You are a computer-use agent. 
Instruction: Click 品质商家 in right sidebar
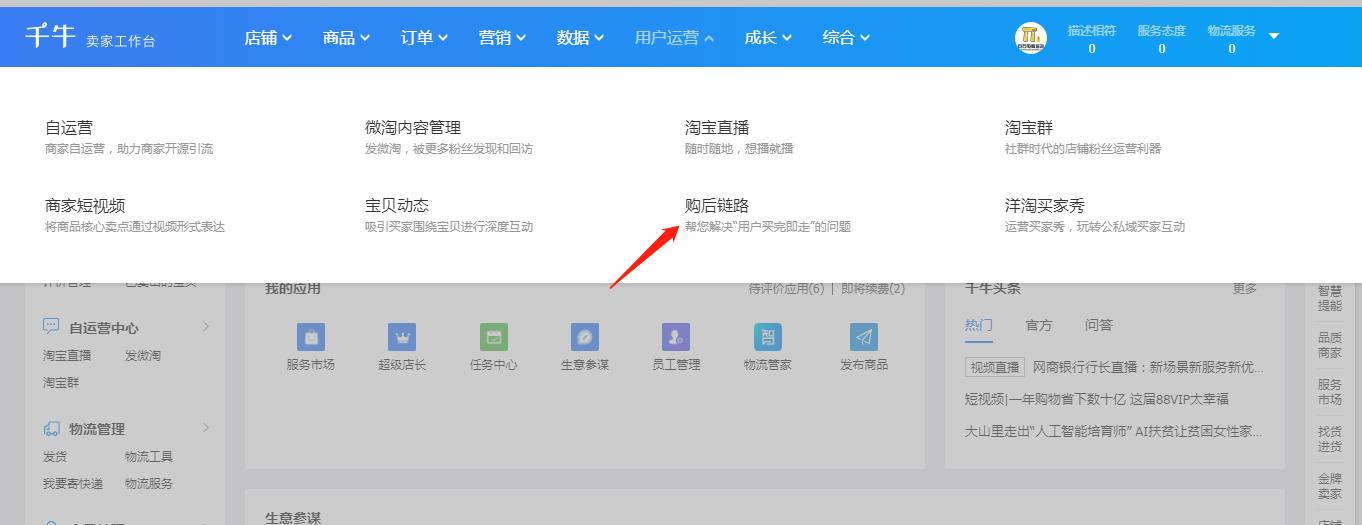pyautogui.click(x=1330, y=345)
